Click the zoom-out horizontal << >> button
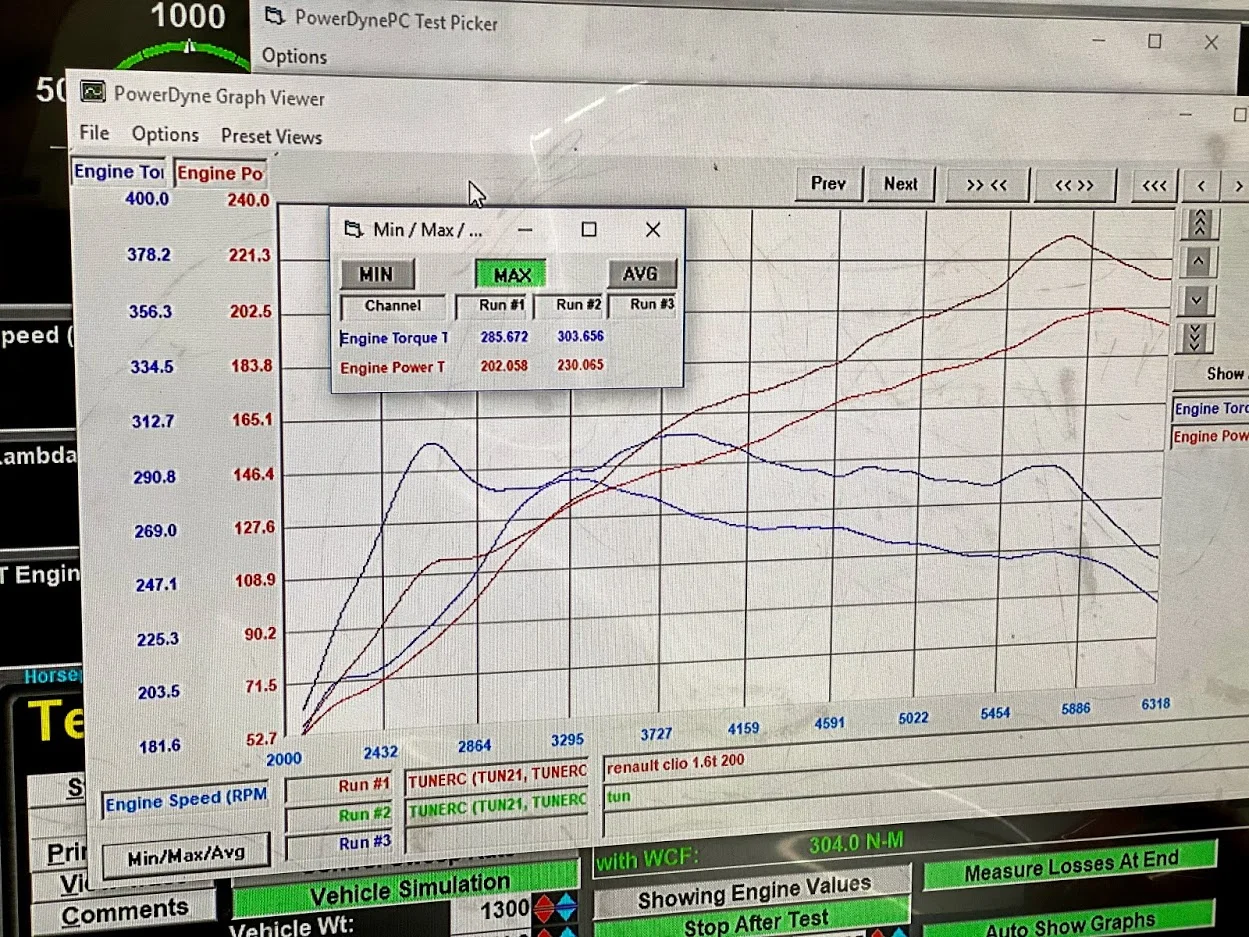Screen dimensions: 1249x937 [x=1074, y=185]
